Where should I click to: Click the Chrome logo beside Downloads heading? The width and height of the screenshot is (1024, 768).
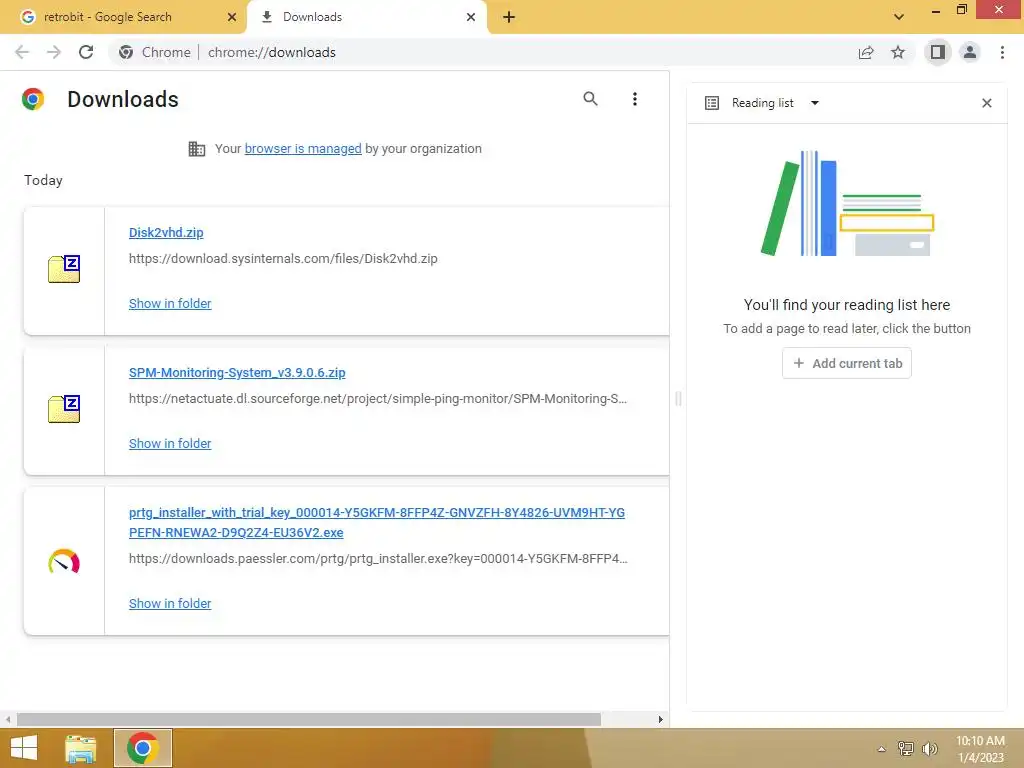pyautogui.click(x=33, y=99)
